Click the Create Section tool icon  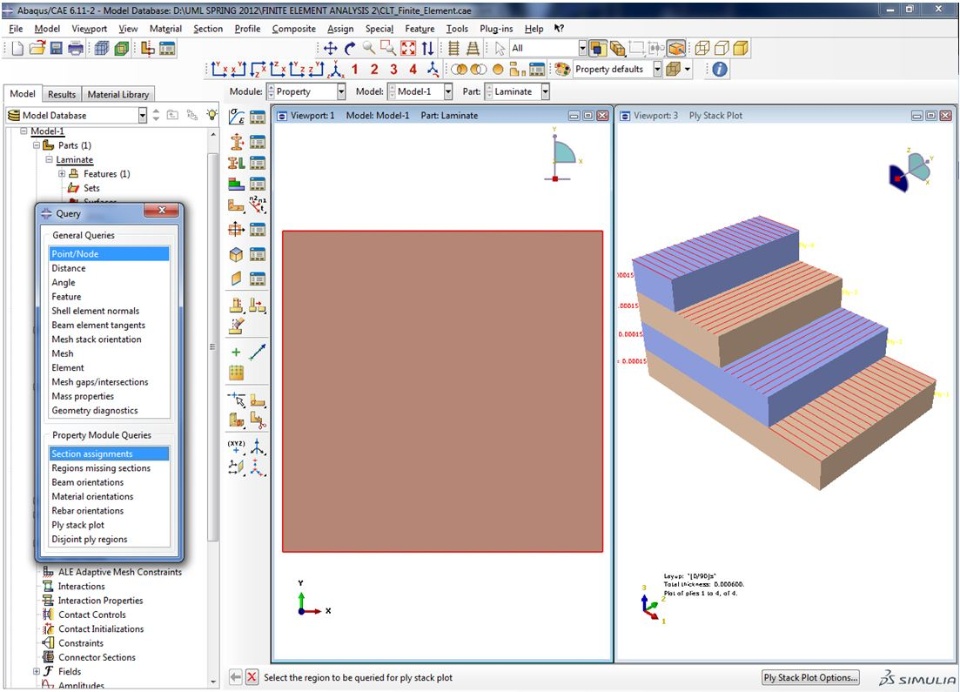coord(236,141)
